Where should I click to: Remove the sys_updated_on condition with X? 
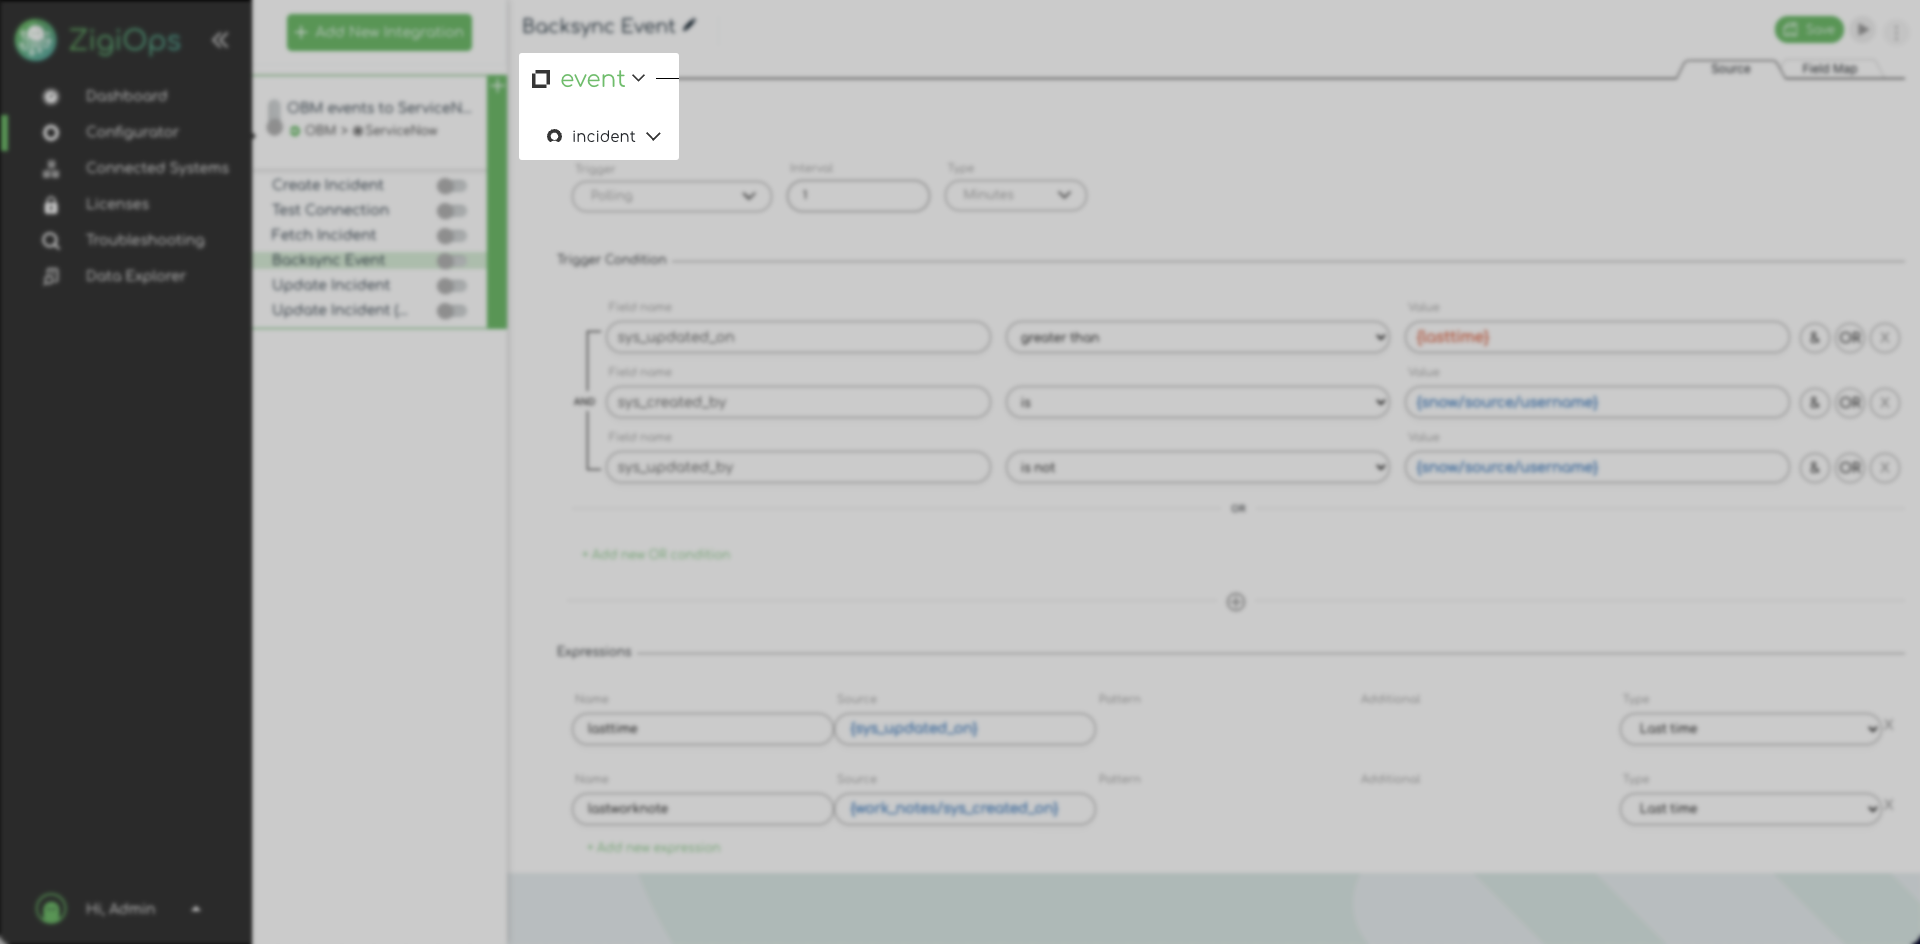point(1884,338)
